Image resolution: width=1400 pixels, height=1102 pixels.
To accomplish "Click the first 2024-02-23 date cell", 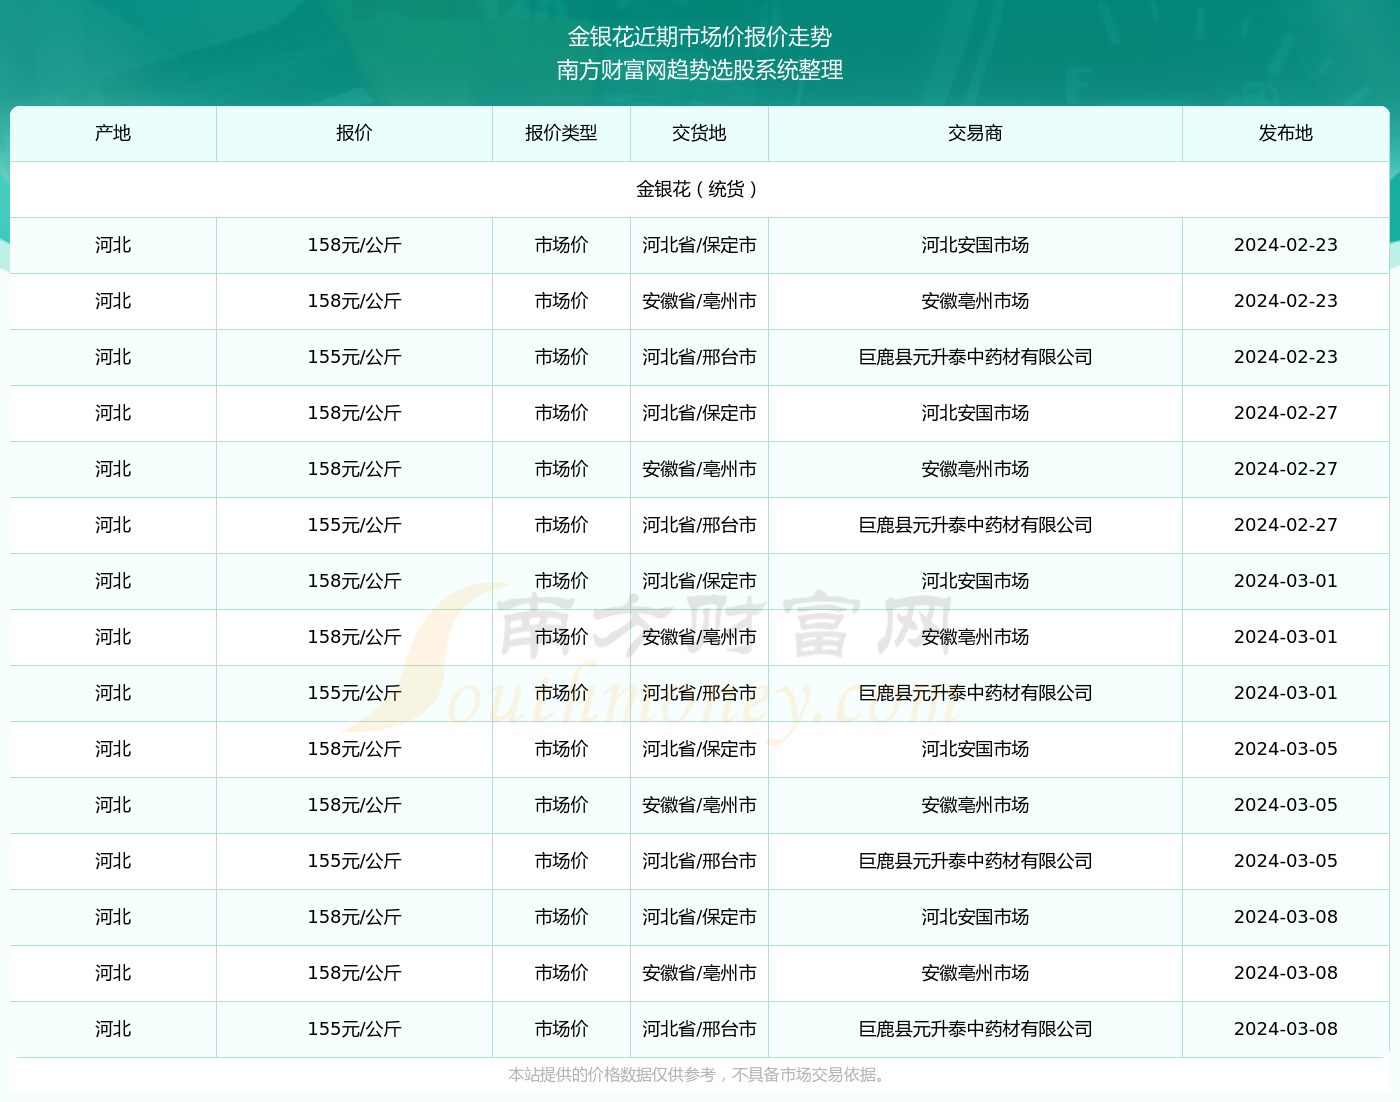I will [1285, 245].
